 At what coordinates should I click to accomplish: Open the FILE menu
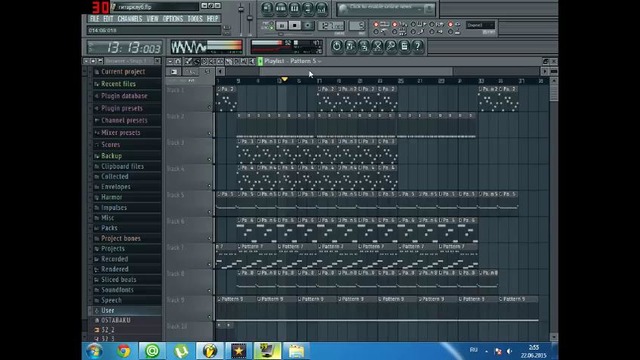[x=94, y=19]
